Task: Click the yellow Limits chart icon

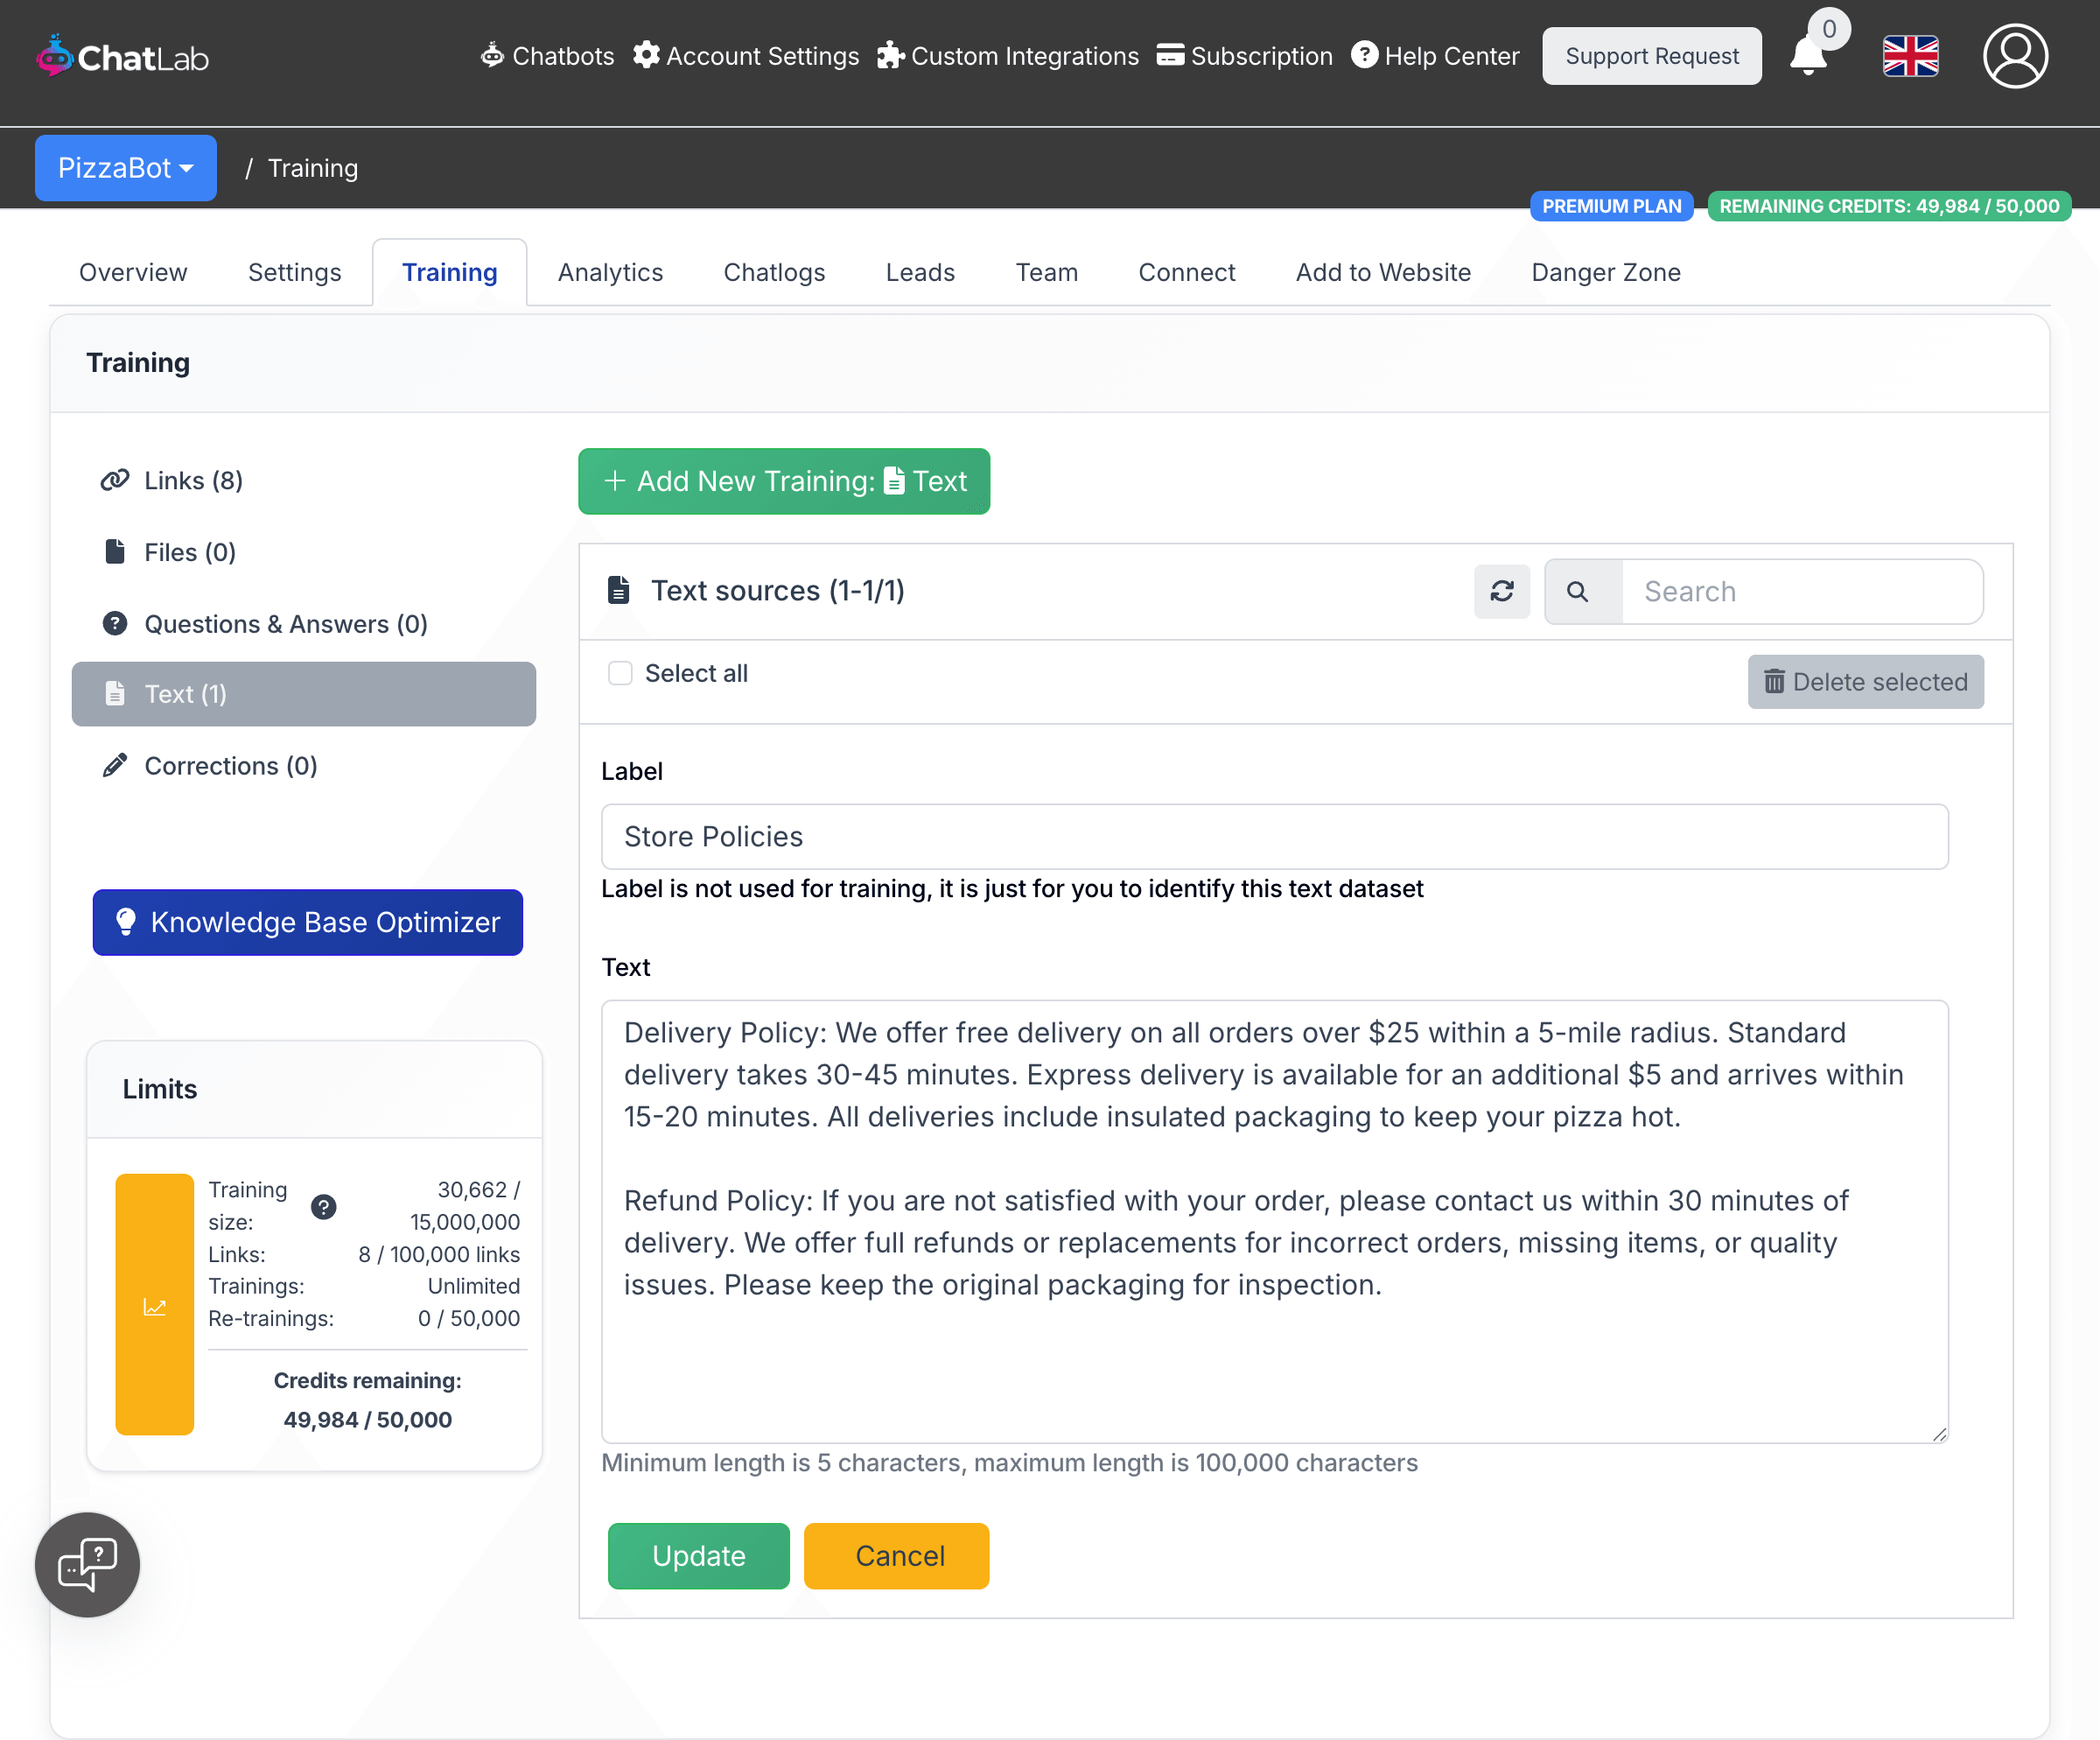Action: (x=154, y=1307)
